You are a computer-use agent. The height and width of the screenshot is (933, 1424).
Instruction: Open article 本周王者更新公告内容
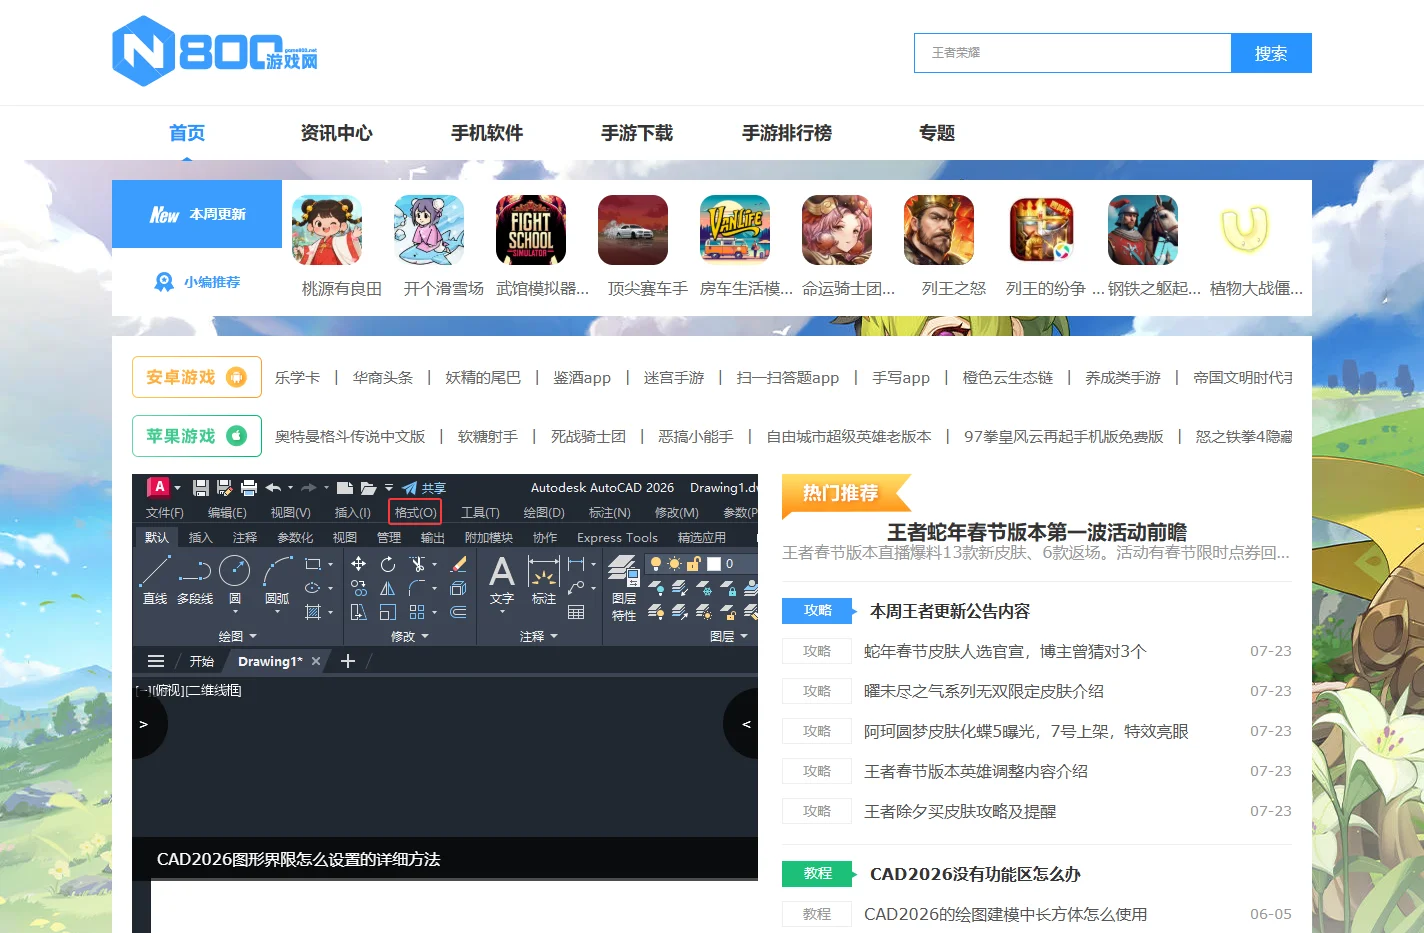(950, 611)
